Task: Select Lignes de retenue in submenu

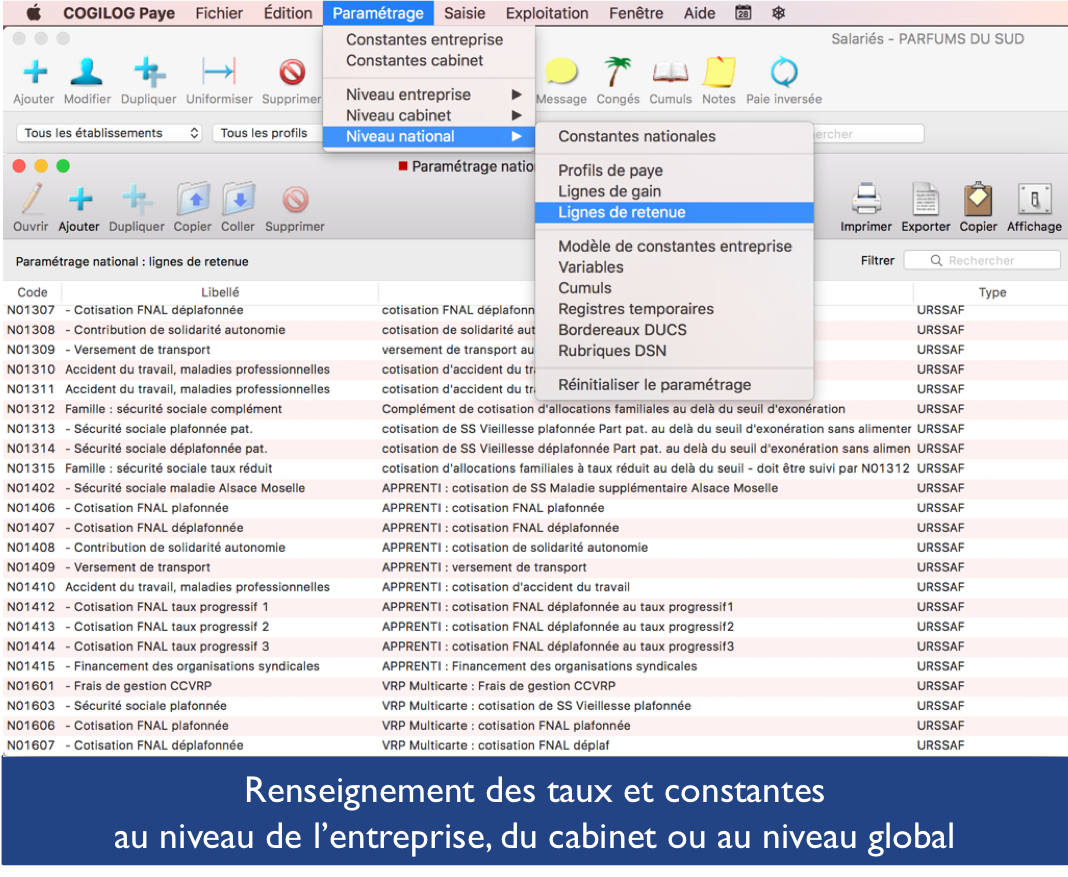Action: coord(674,212)
